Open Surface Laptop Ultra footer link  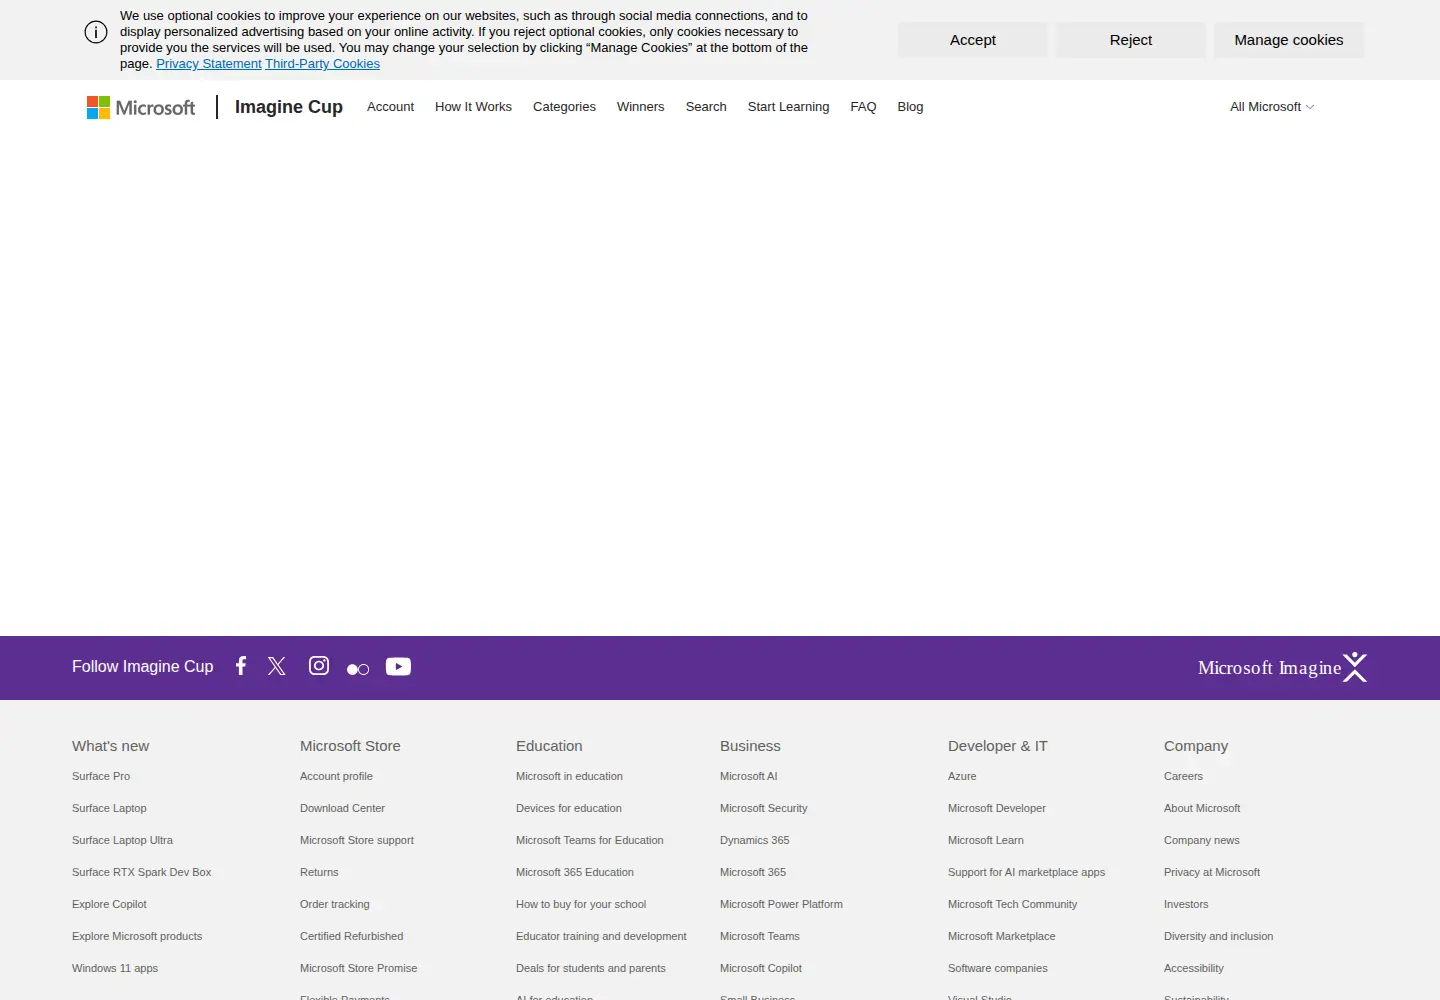(x=122, y=840)
